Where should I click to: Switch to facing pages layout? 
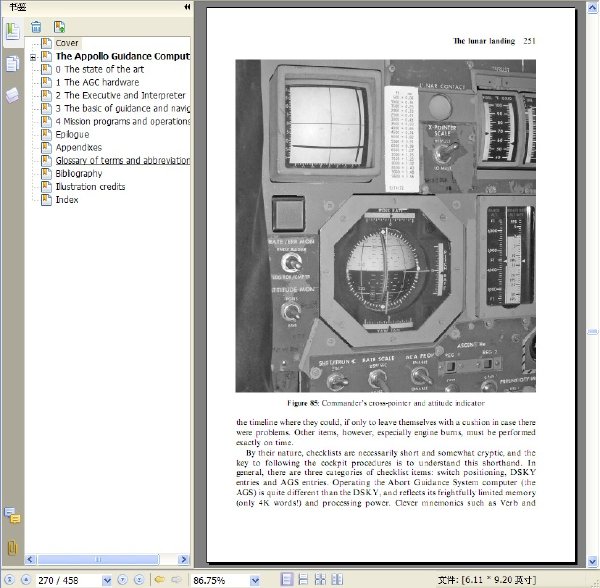(x=337, y=579)
